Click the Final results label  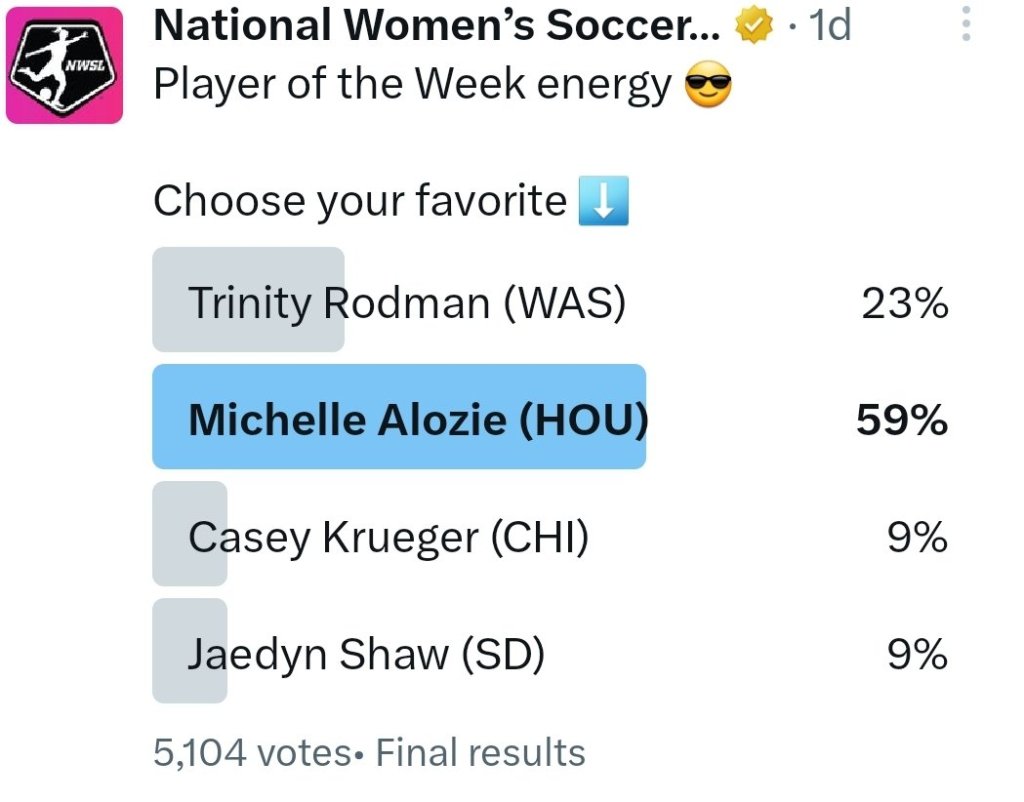480,752
